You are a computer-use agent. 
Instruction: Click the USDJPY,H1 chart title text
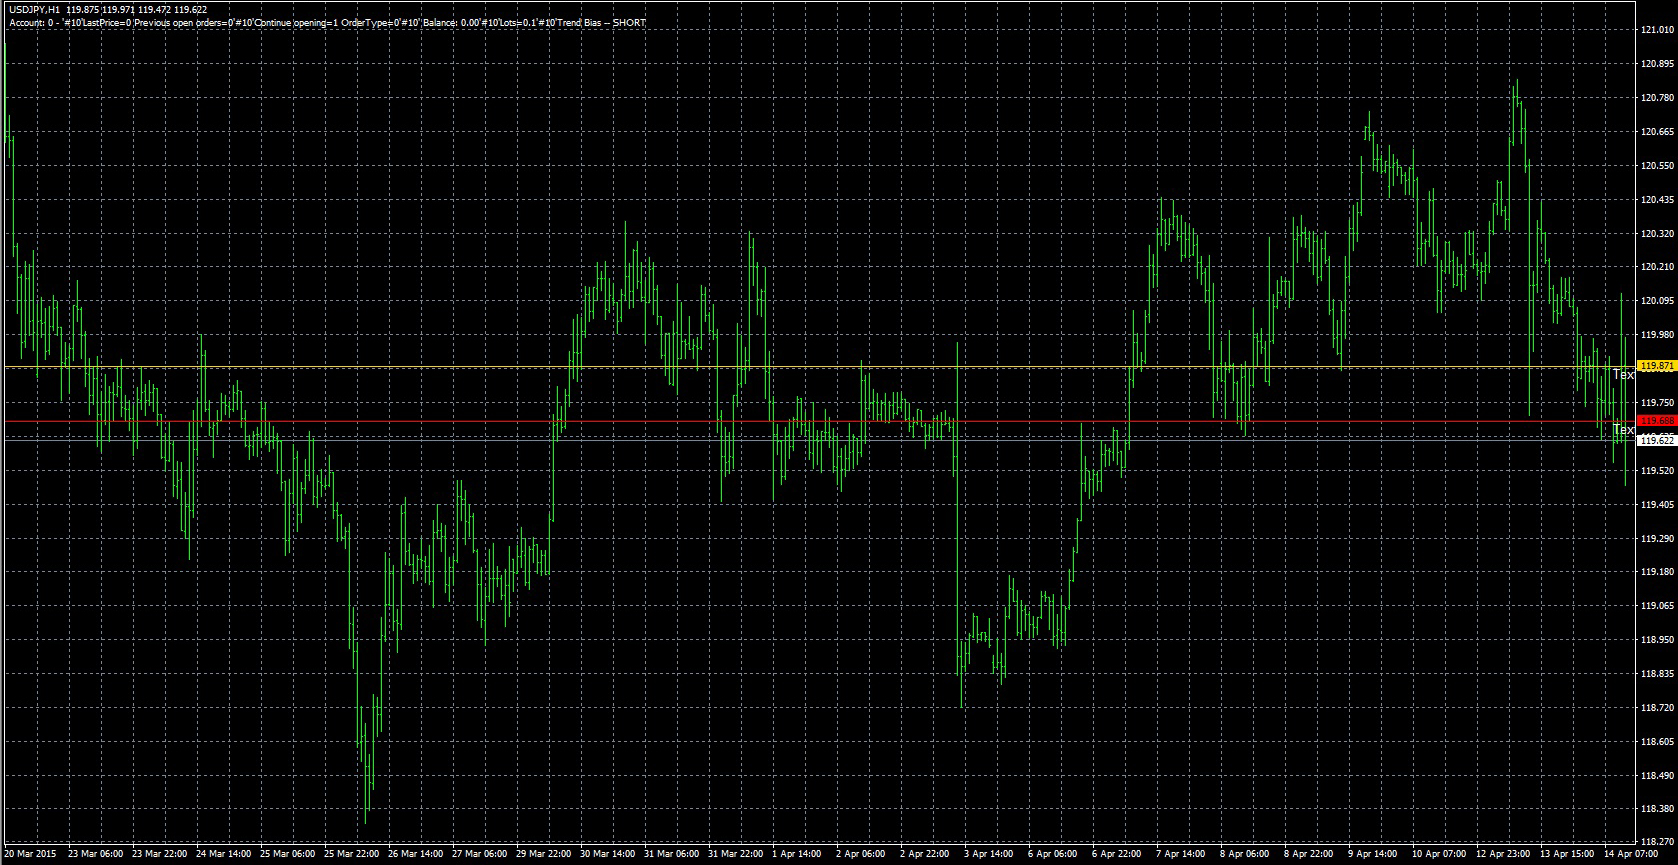click(x=34, y=9)
